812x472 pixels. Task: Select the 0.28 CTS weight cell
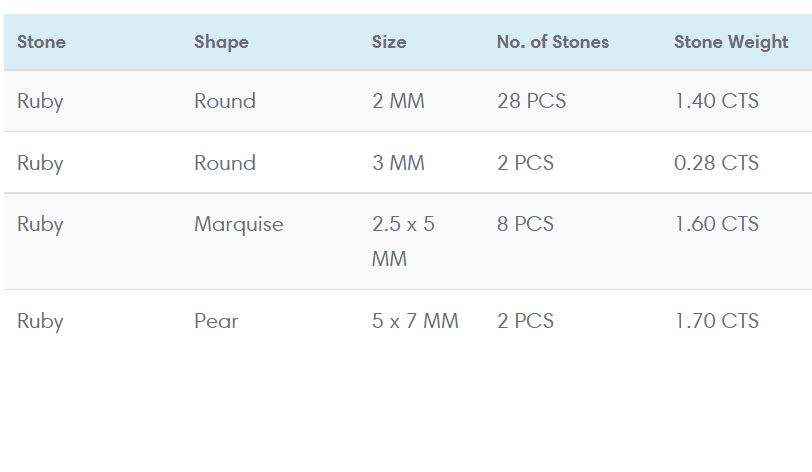coord(716,163)
